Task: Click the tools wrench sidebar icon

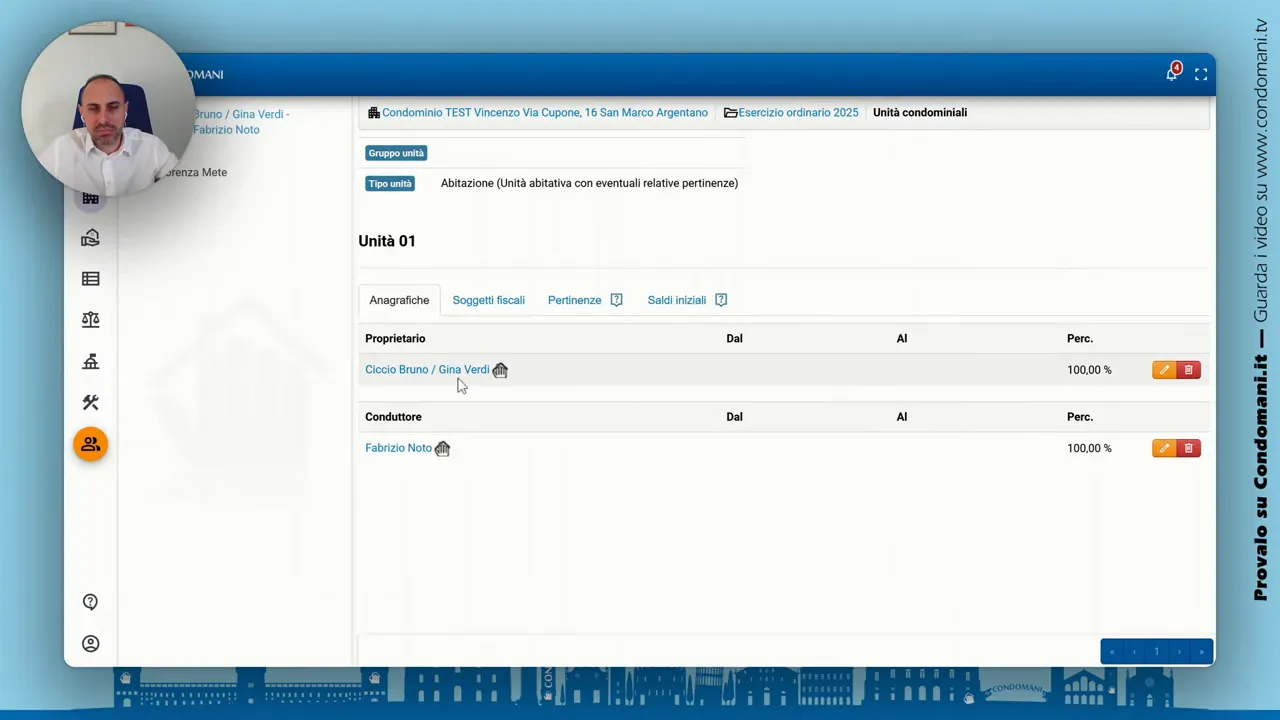Action: [x=91, y=402]
